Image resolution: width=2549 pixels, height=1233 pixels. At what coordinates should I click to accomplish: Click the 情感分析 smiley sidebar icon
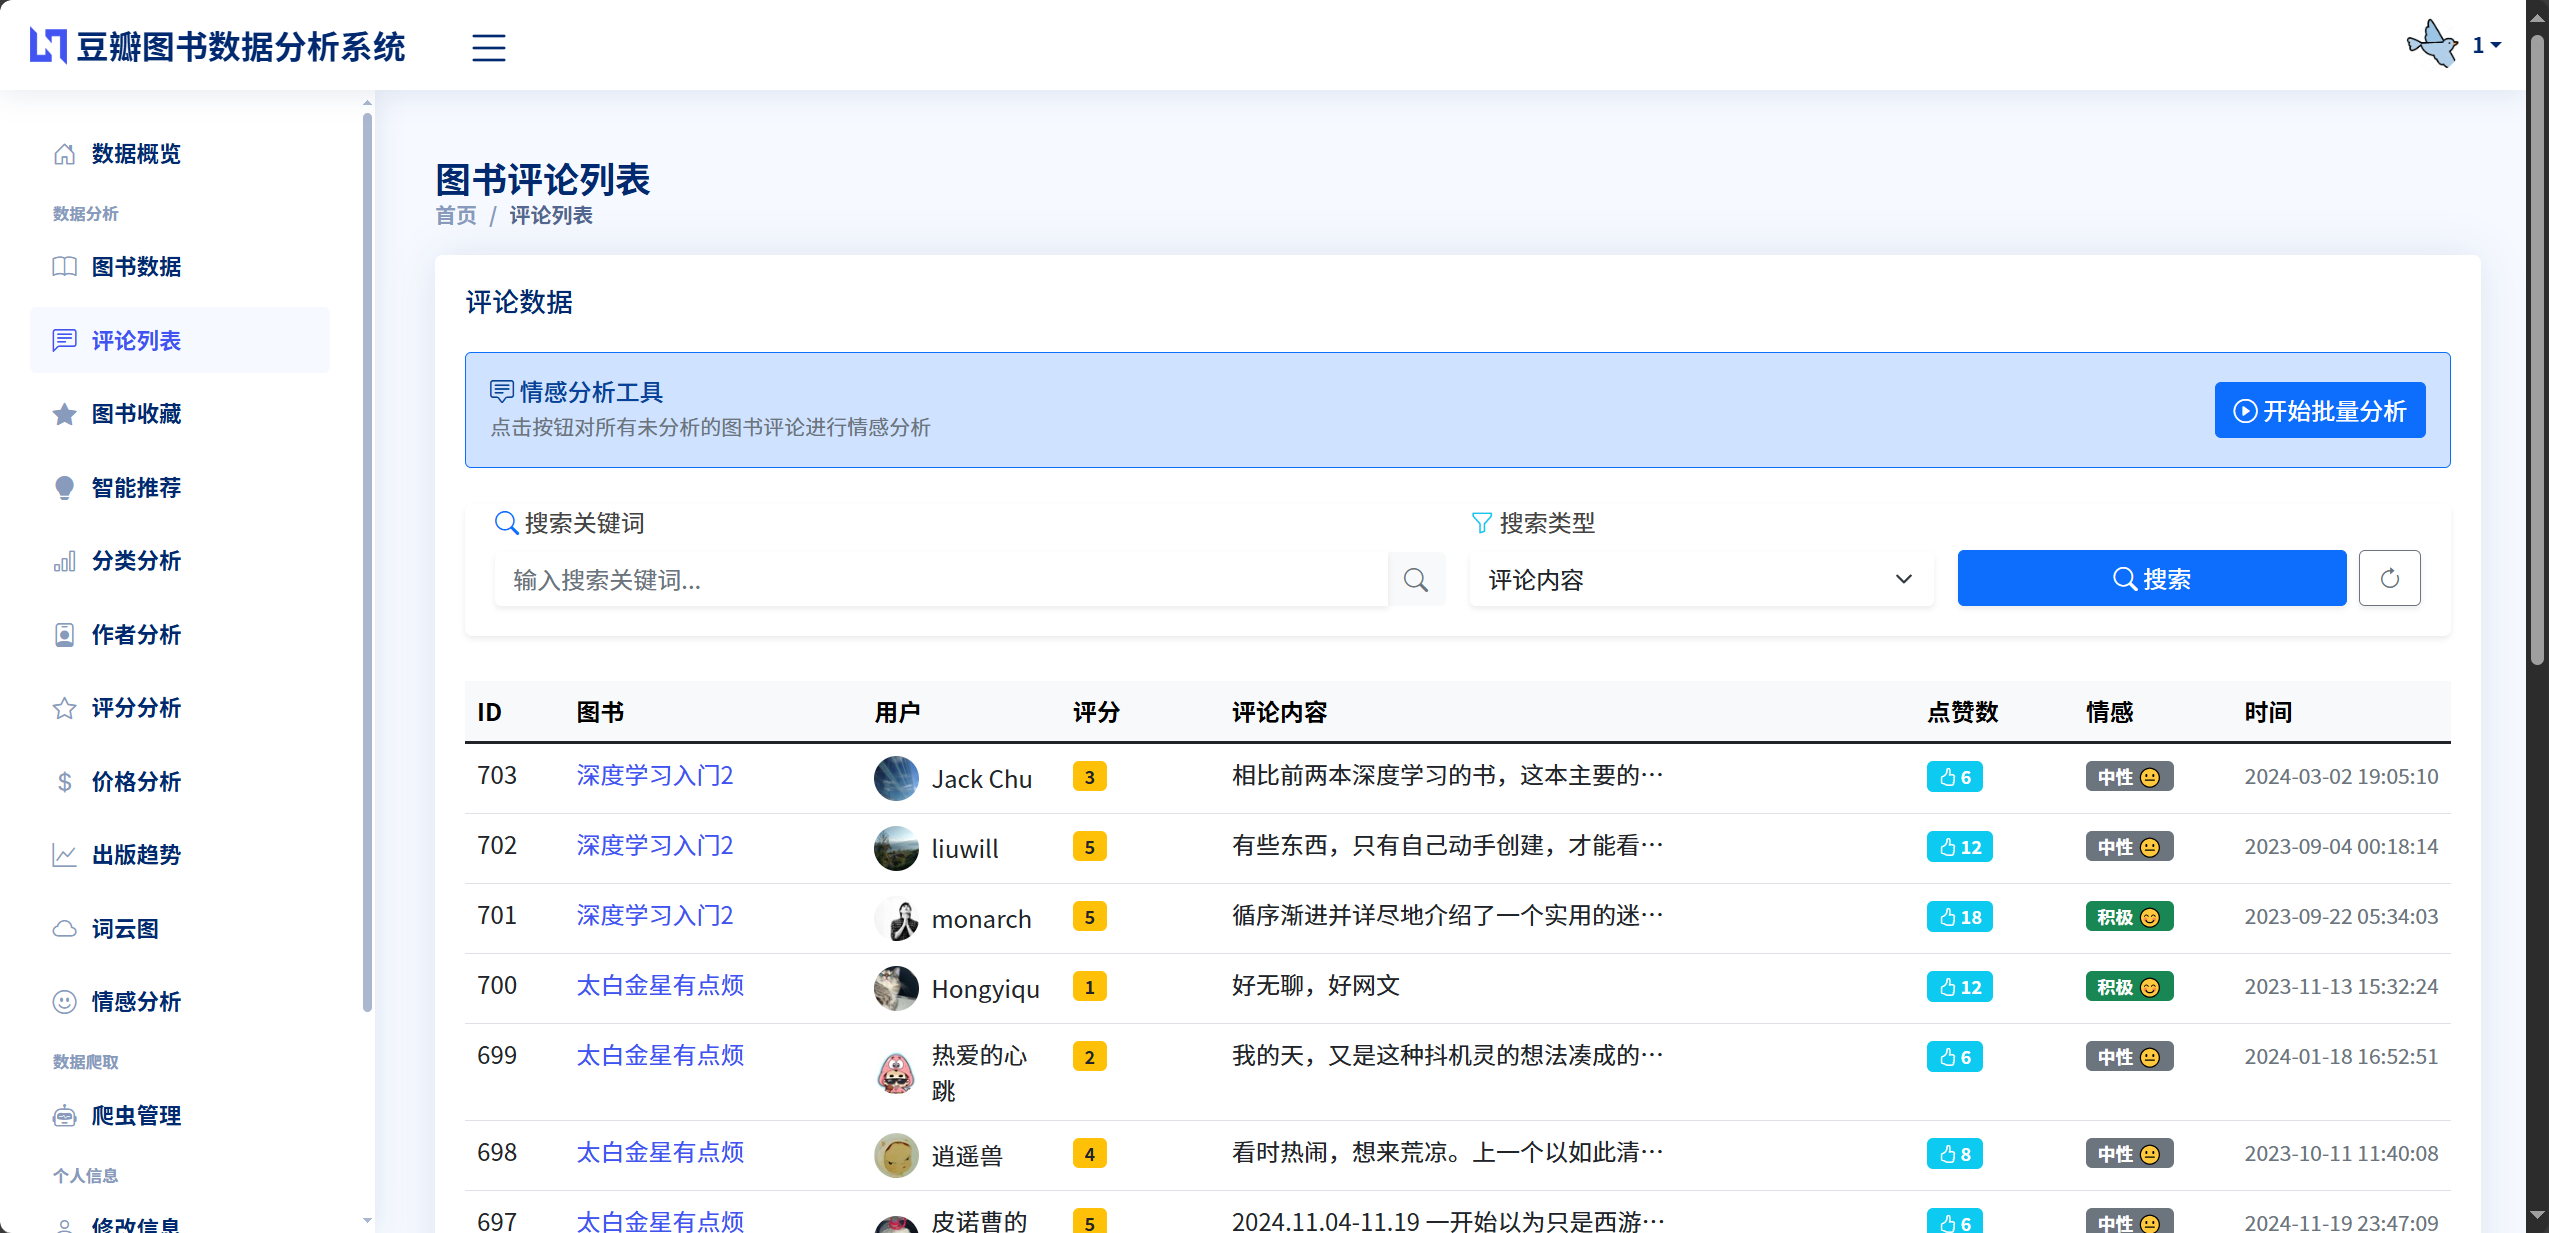point(64,1002)
